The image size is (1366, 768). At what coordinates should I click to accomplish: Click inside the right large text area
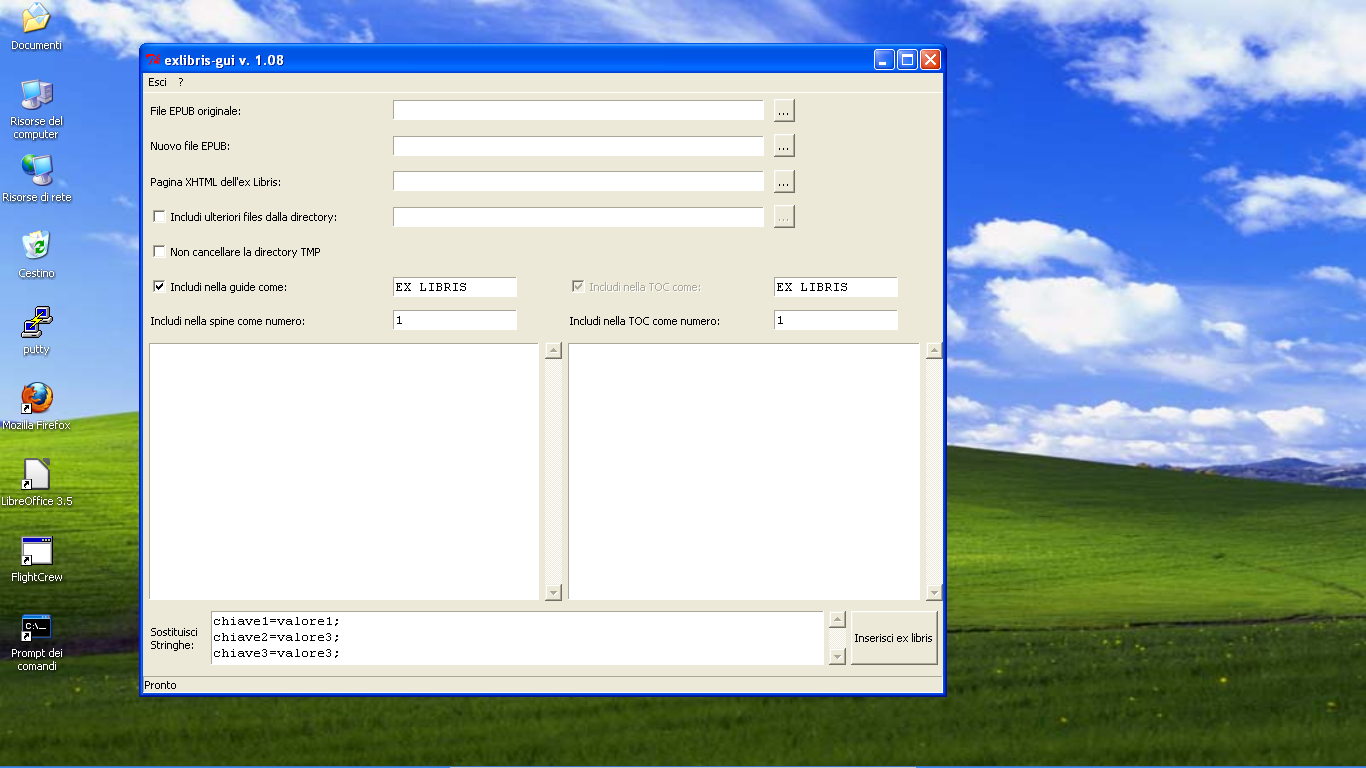pyautogui.click(x=744, y=471)
